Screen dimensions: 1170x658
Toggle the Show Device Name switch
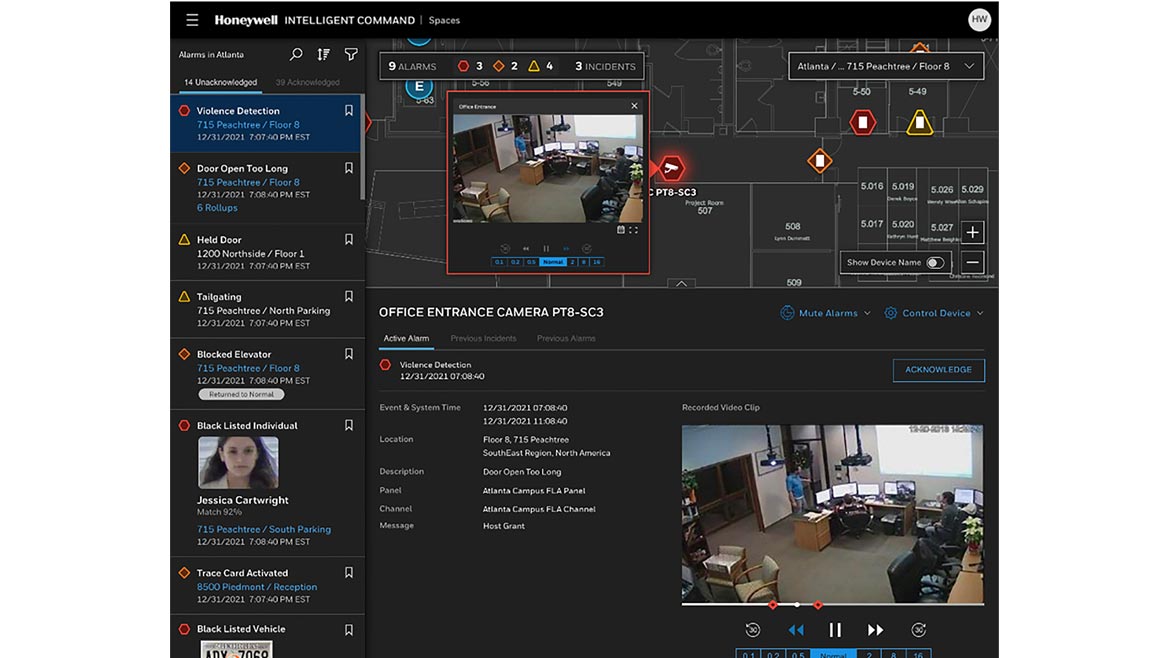point(935,263)
